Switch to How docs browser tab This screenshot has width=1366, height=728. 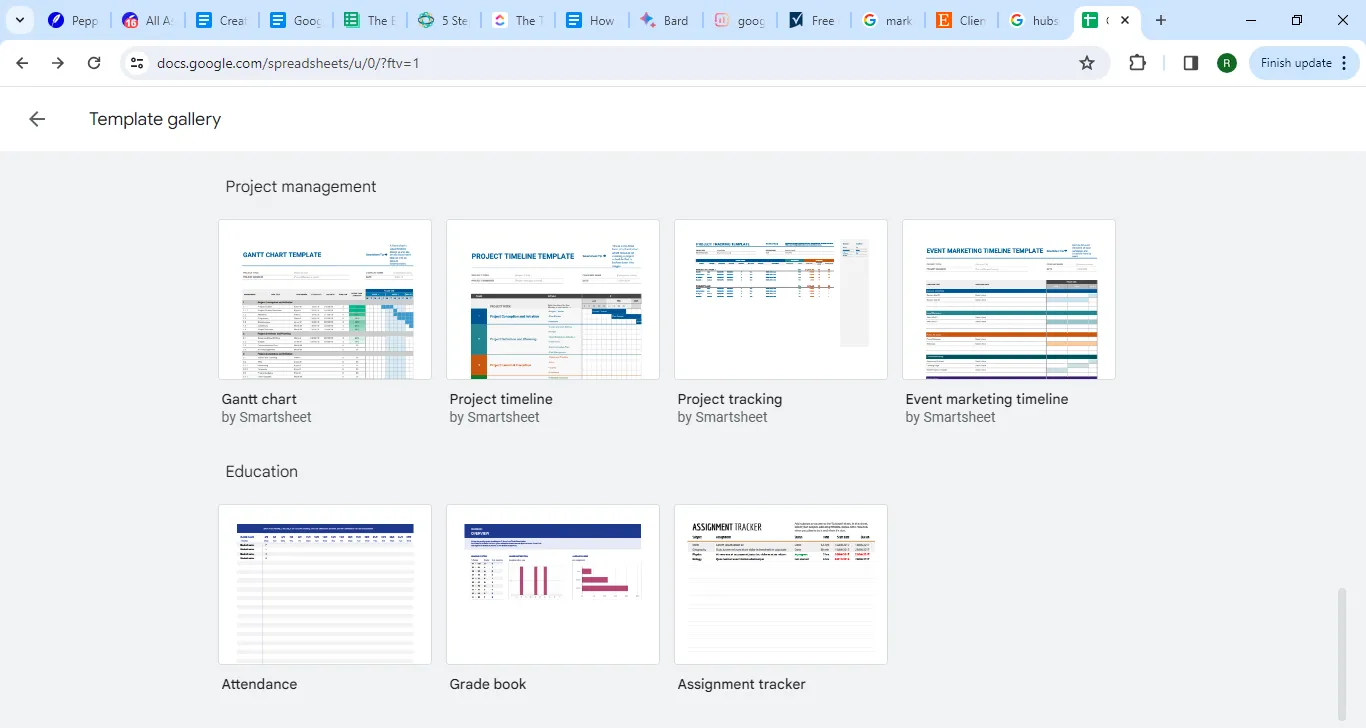point(592,20)
